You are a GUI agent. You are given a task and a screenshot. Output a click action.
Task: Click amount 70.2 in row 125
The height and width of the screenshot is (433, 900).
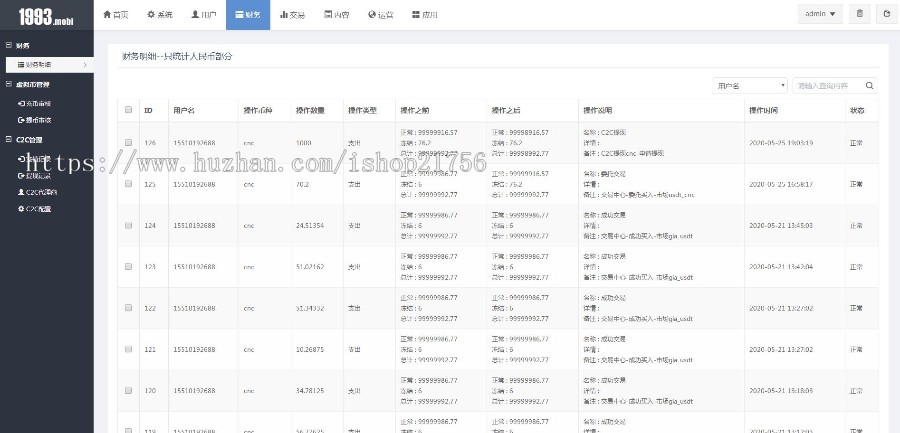302,184
